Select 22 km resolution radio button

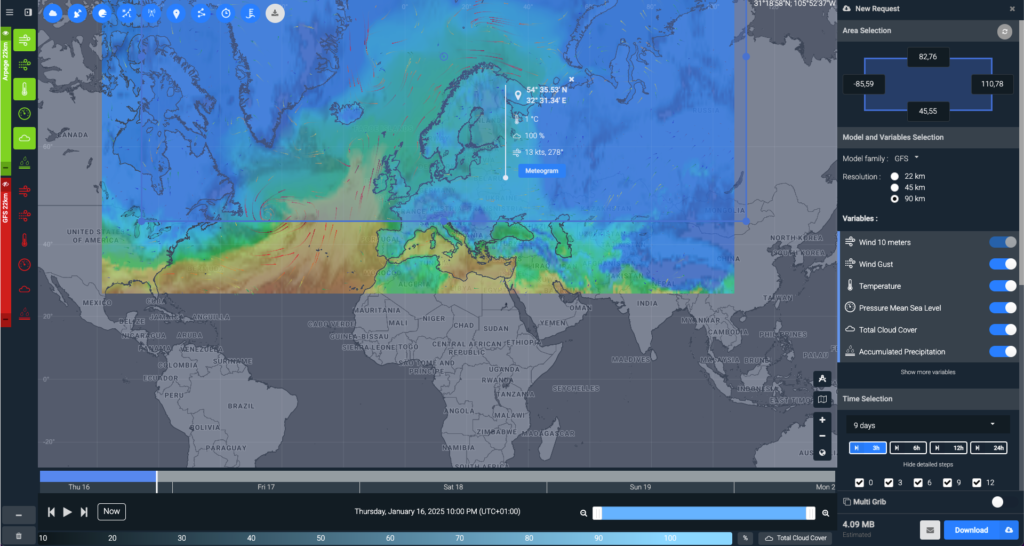pyautogui.click(x=894, y=176)
